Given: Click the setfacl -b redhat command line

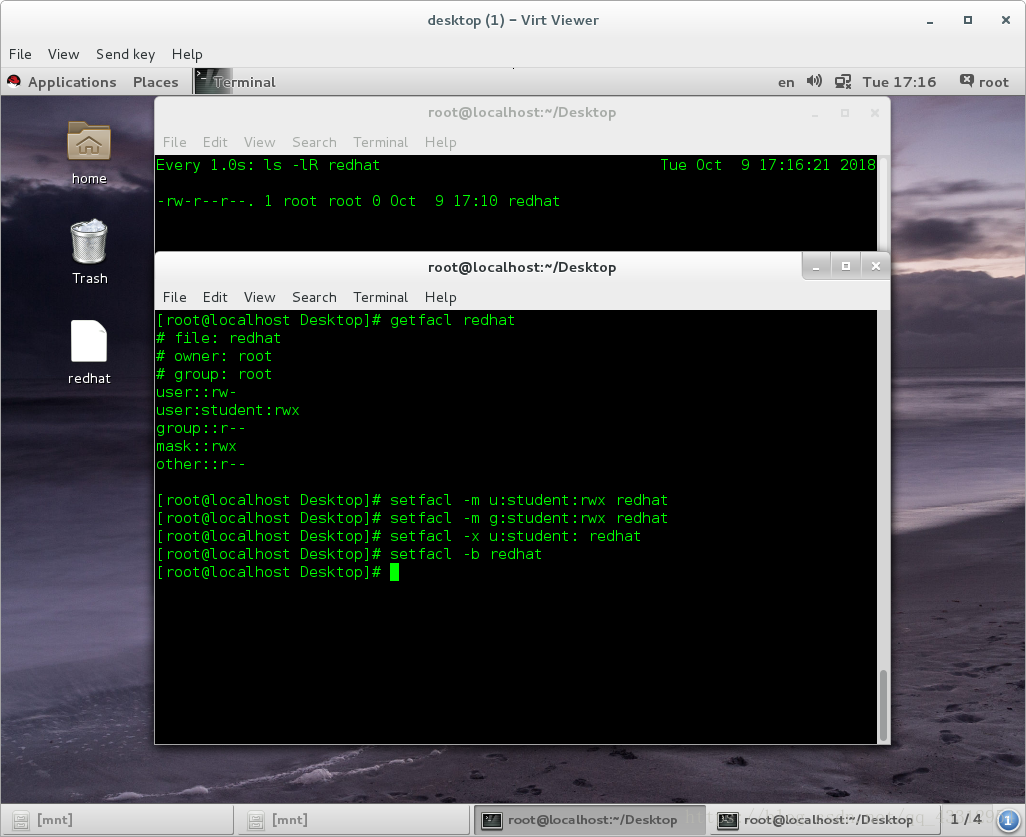Looking at the screenshot, I should pos(349,554).
